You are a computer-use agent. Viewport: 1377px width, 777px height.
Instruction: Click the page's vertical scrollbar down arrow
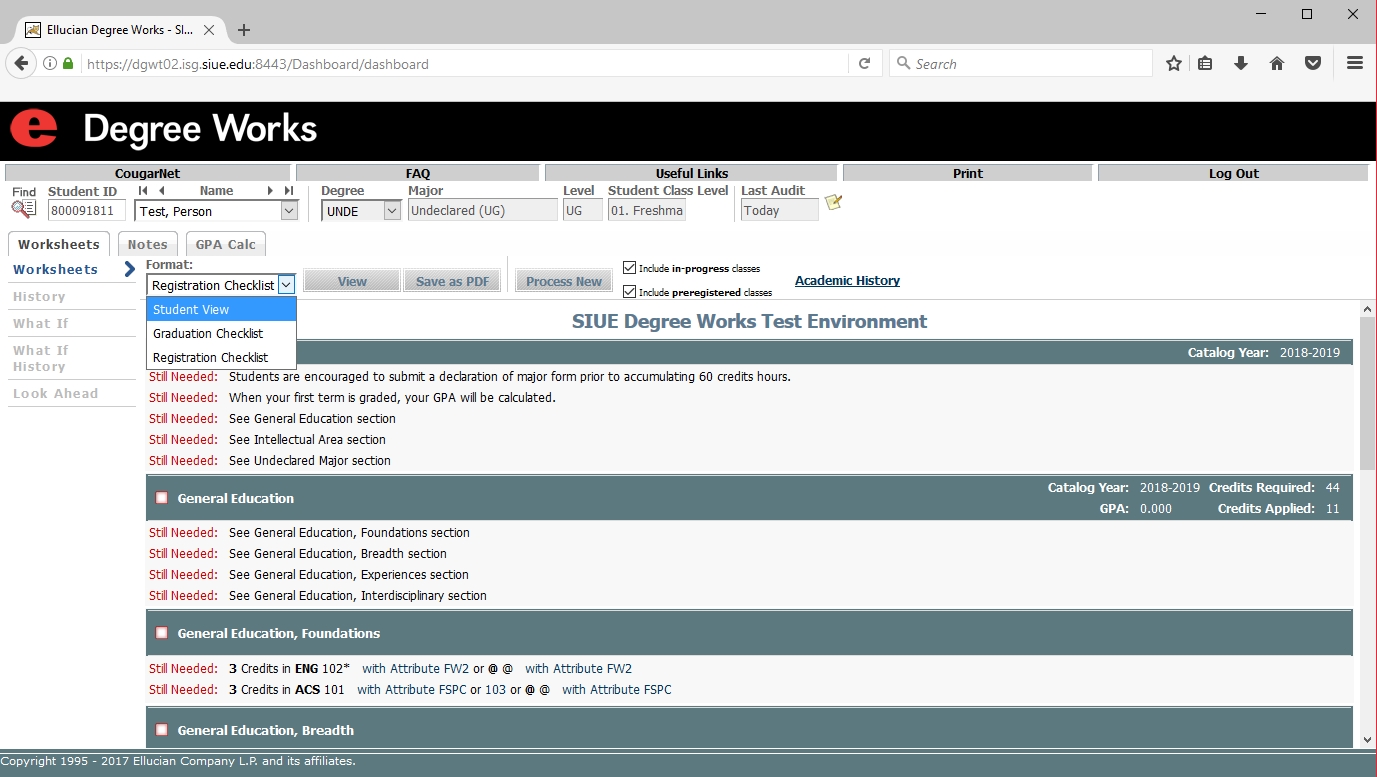click(x=1368, y=739)
